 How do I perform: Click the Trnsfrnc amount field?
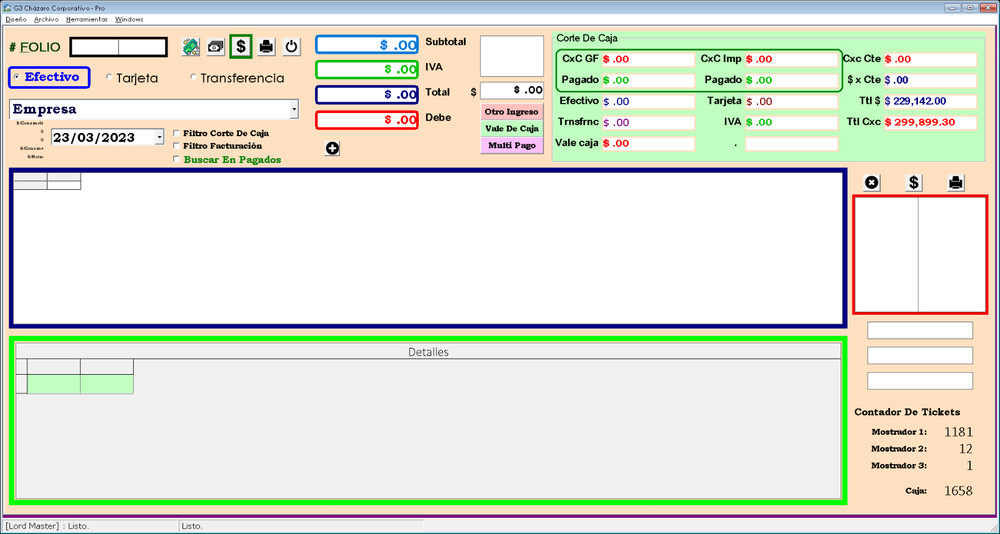(648, 122)
